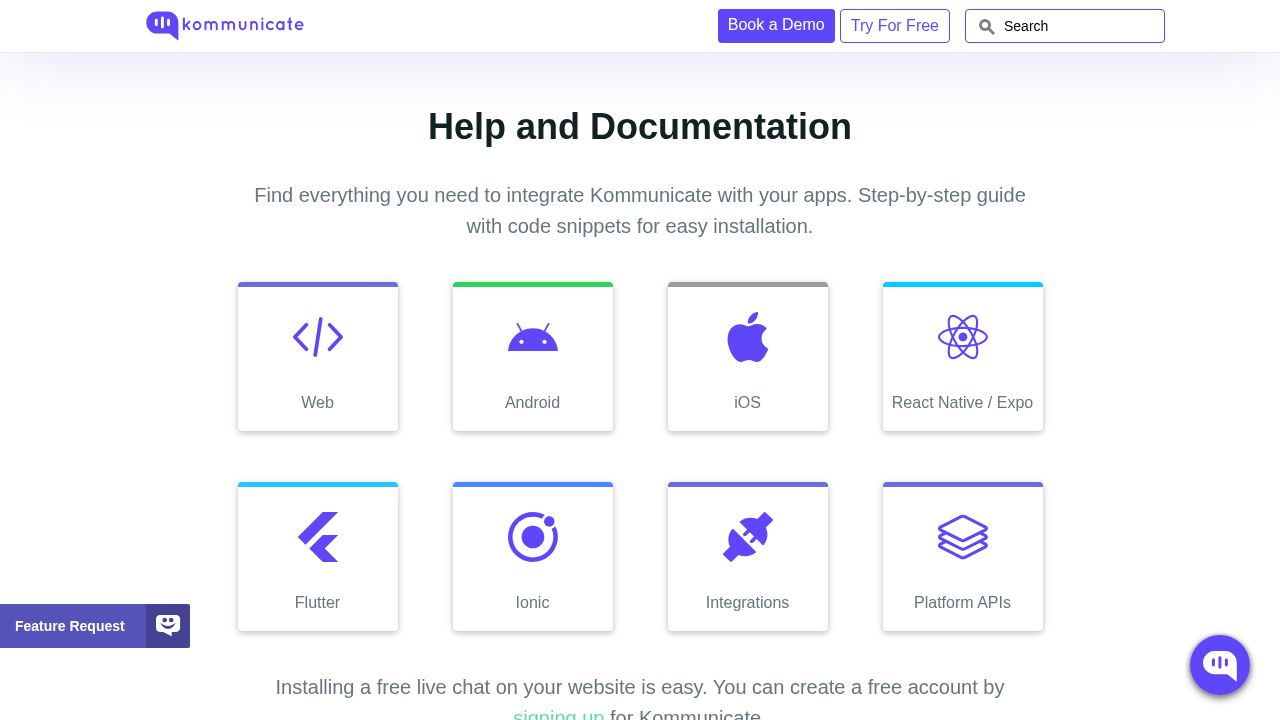This screenshot has width=1280, height=720.
Task: Choose the React atom icon
Action: click(x=963, y=337)
